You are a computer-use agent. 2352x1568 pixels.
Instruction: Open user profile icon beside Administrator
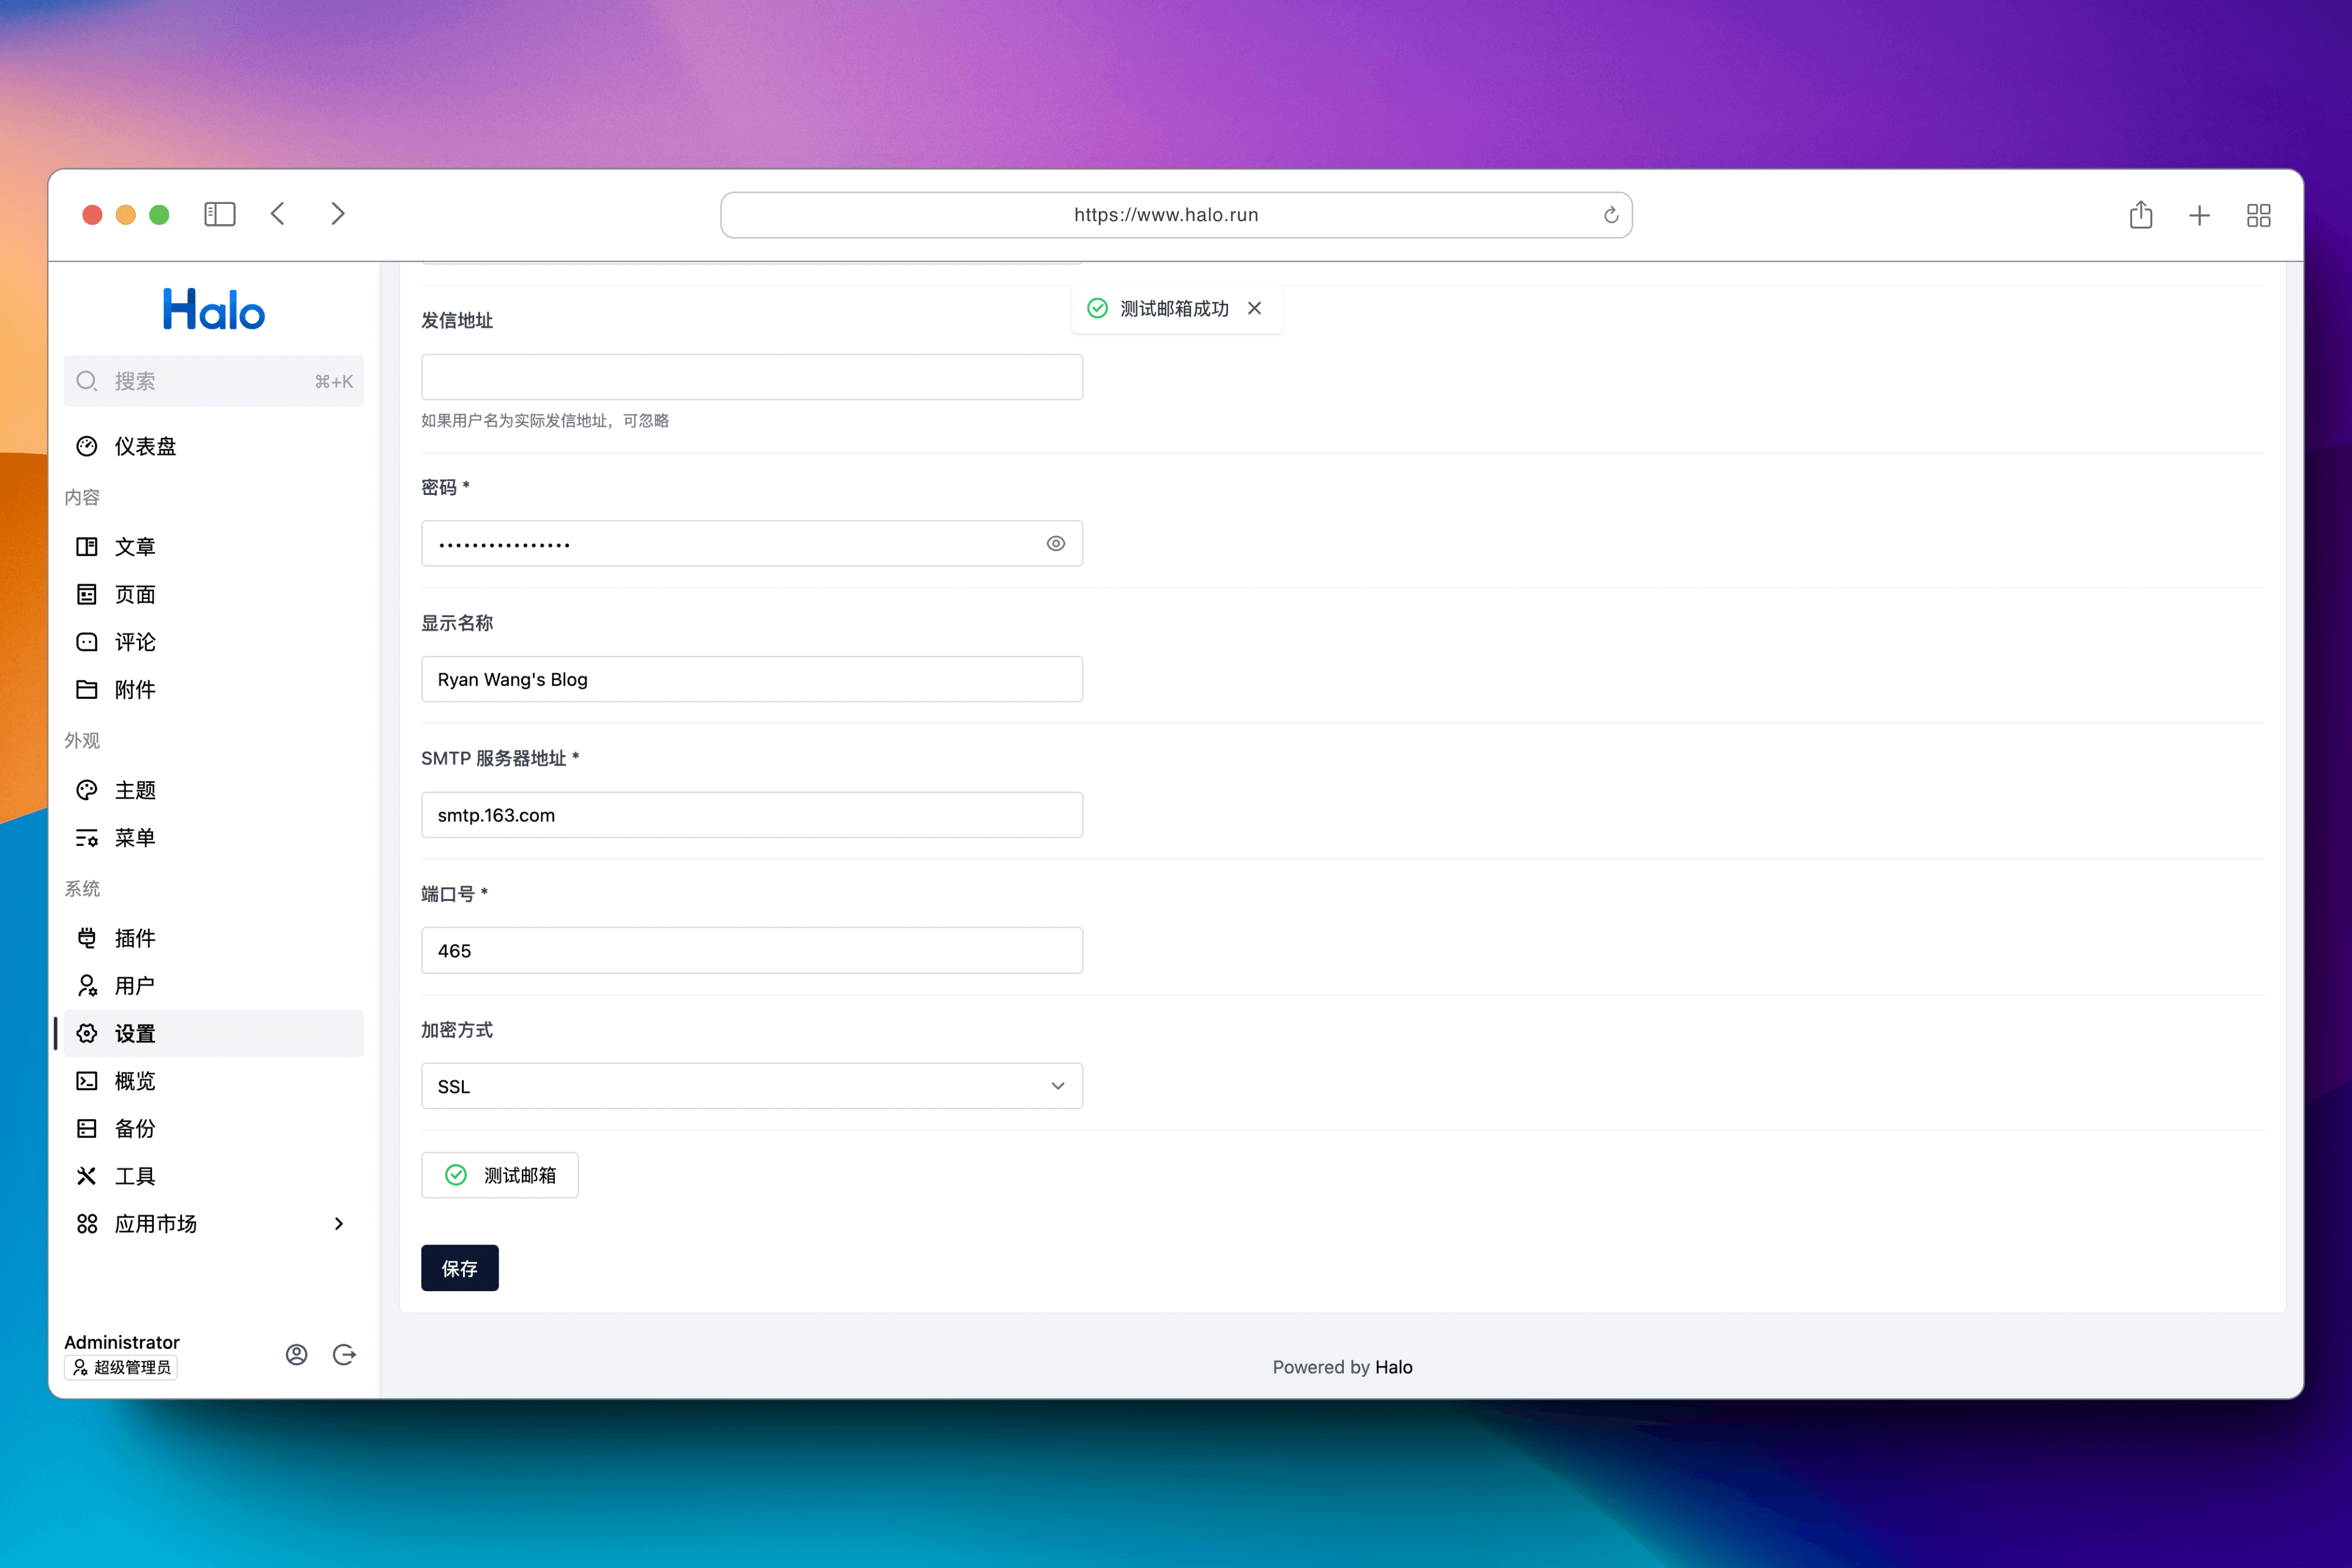point(296,1354)
